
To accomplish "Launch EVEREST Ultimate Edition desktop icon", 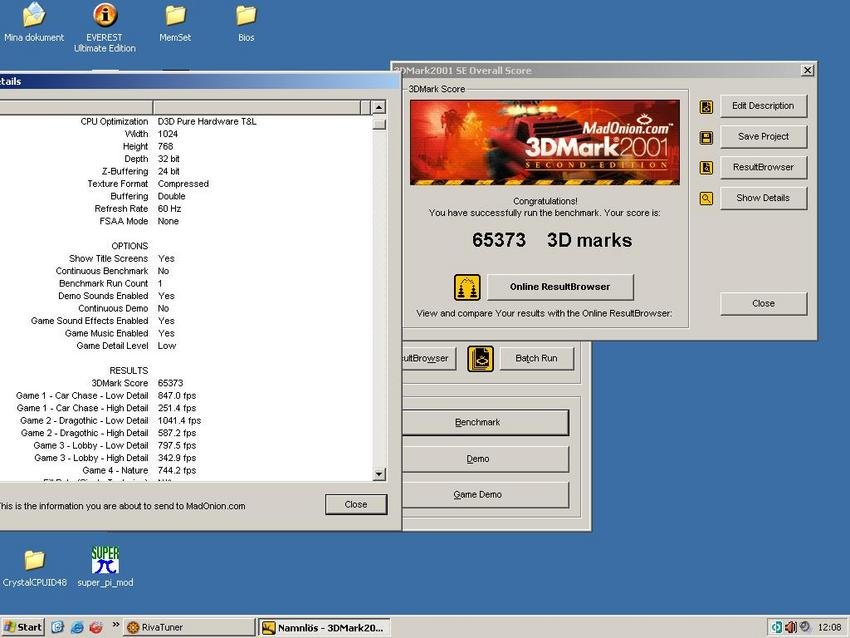I will 105,26.
